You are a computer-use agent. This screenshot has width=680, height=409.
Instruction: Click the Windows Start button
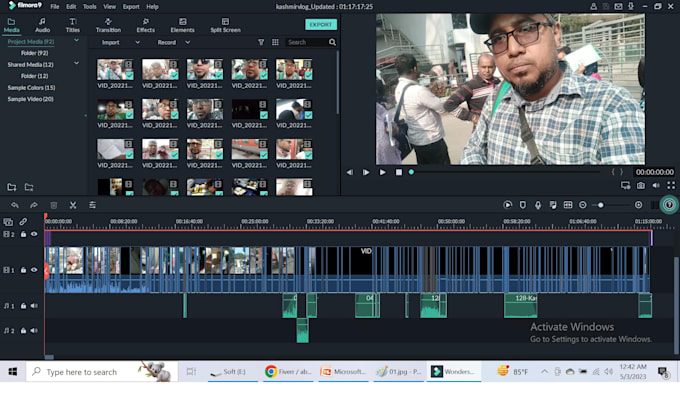(13, 372)
